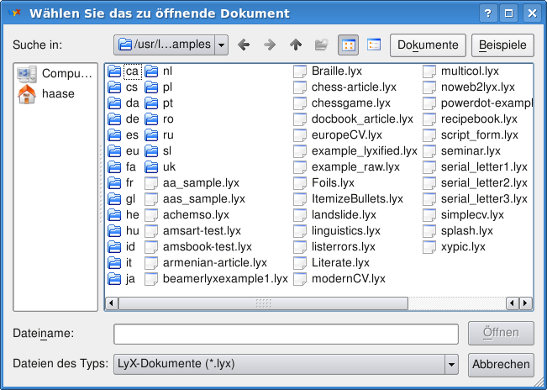Go forward with the right arrow icon
This screenshot has width=547, height=390.
[x=270, y=45]
